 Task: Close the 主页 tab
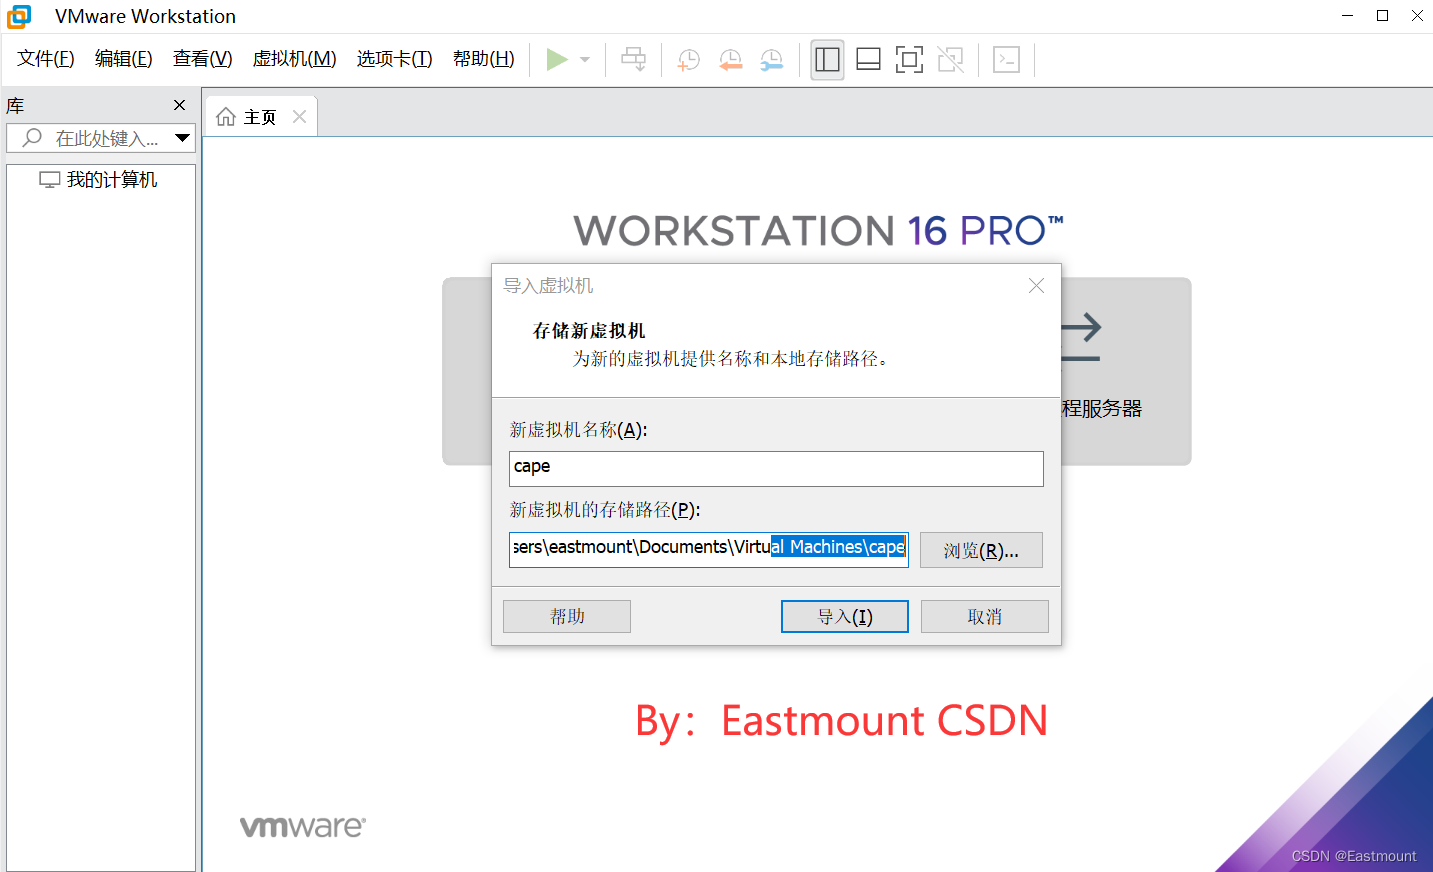299,117
